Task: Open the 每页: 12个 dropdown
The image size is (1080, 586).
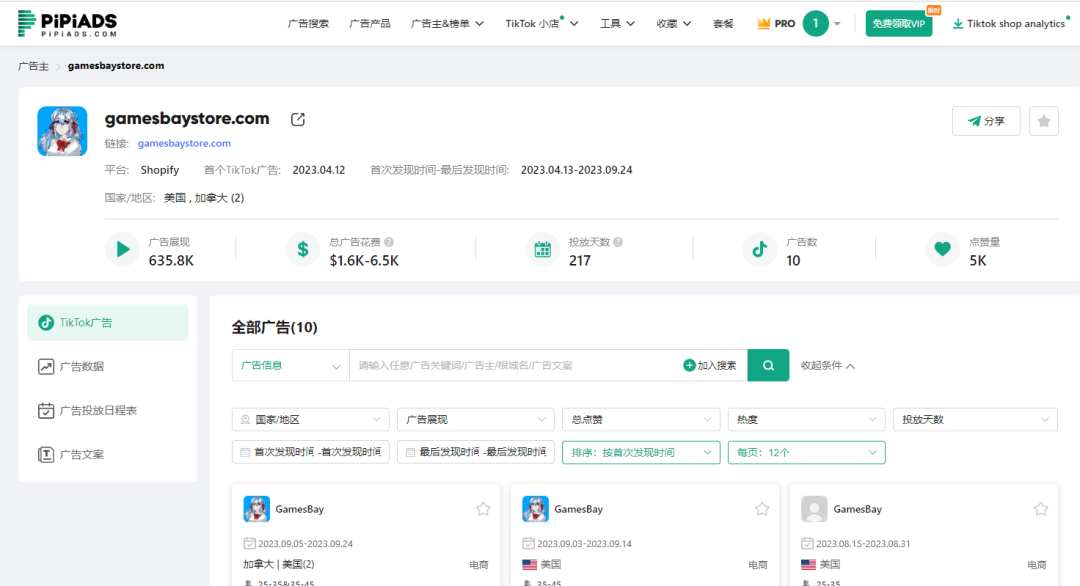Action: 806,452
